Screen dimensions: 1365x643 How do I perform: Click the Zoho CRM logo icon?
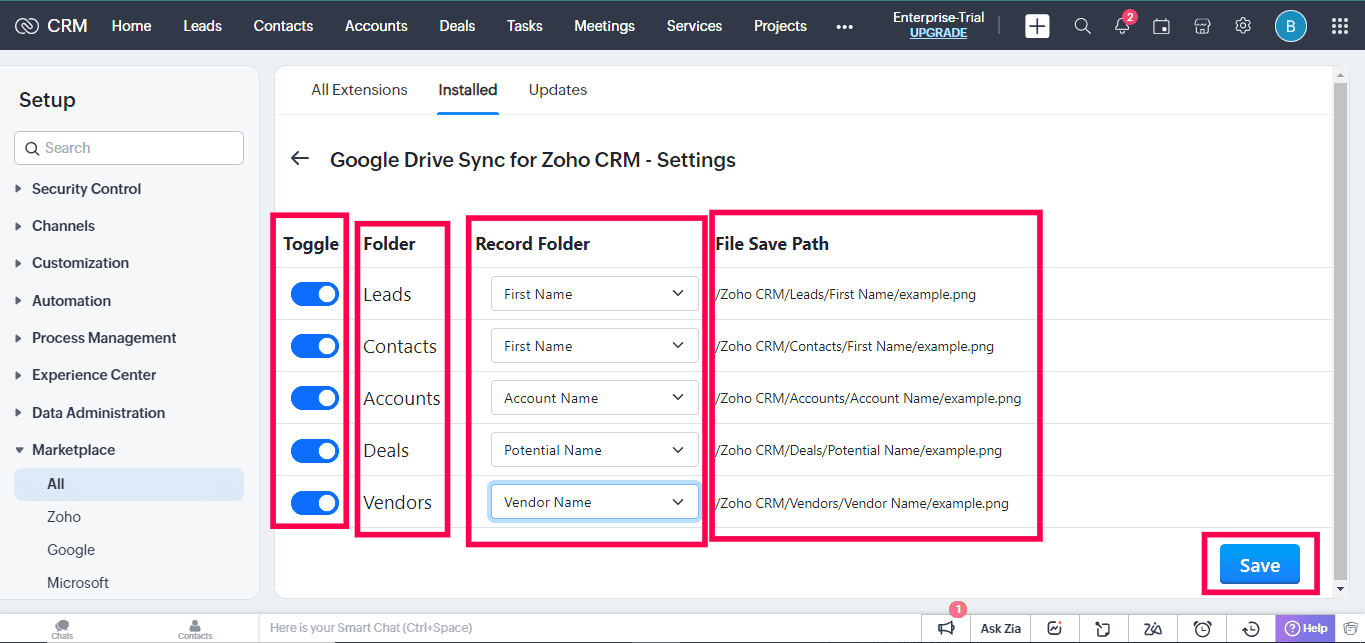(x=27, y=26)
